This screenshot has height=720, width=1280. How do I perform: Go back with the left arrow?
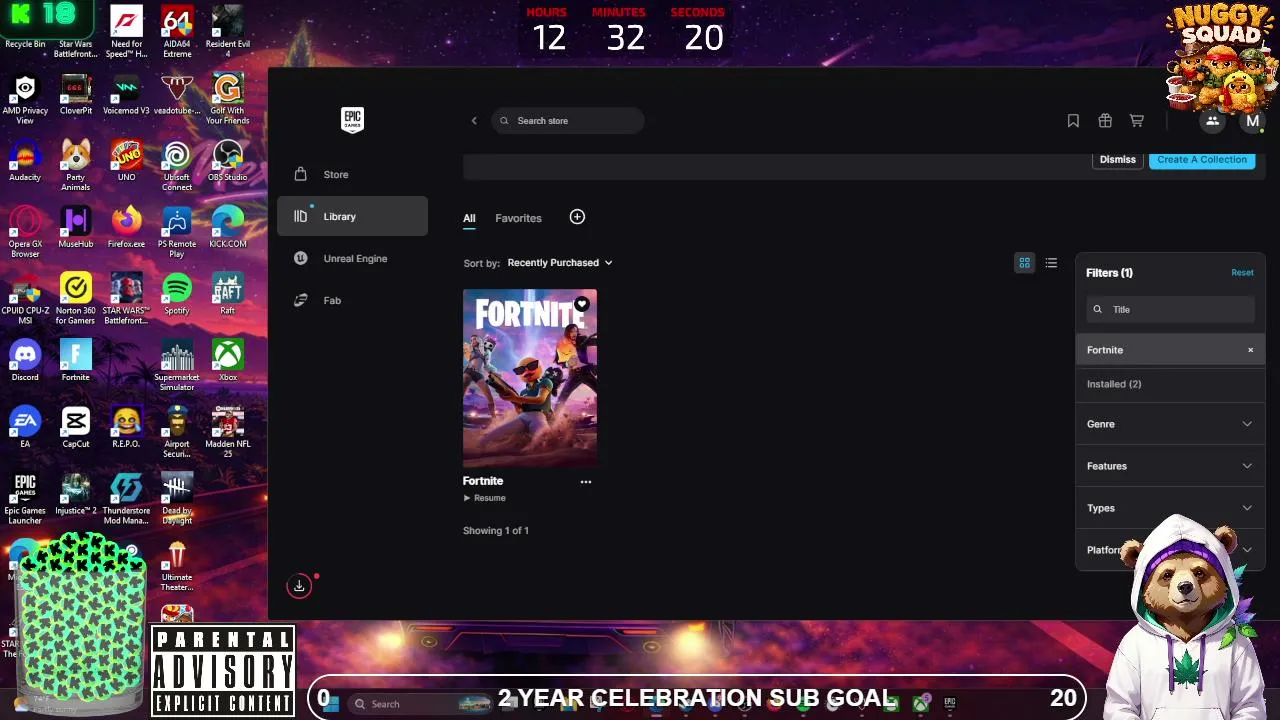pyautogui.click(x=474, y=121)
